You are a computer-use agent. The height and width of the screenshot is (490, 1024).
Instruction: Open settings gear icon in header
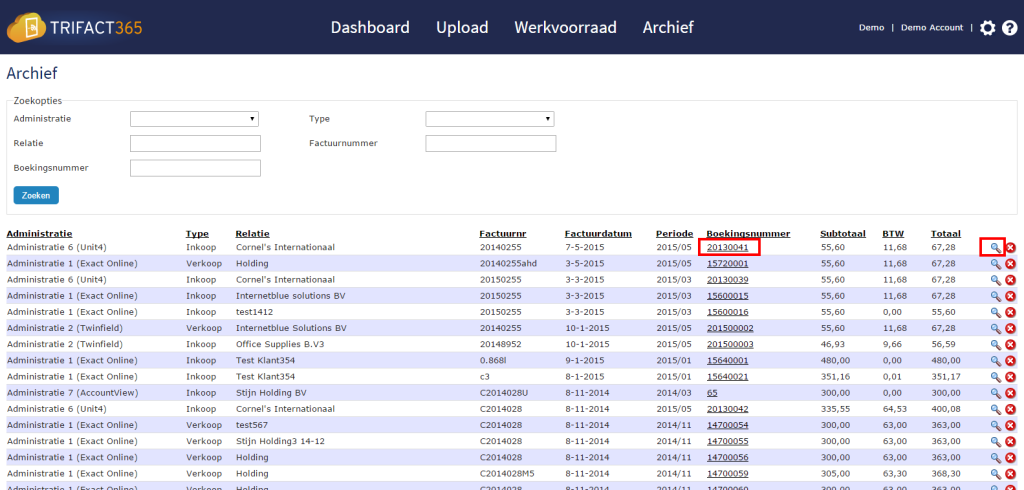click(987, 28)
